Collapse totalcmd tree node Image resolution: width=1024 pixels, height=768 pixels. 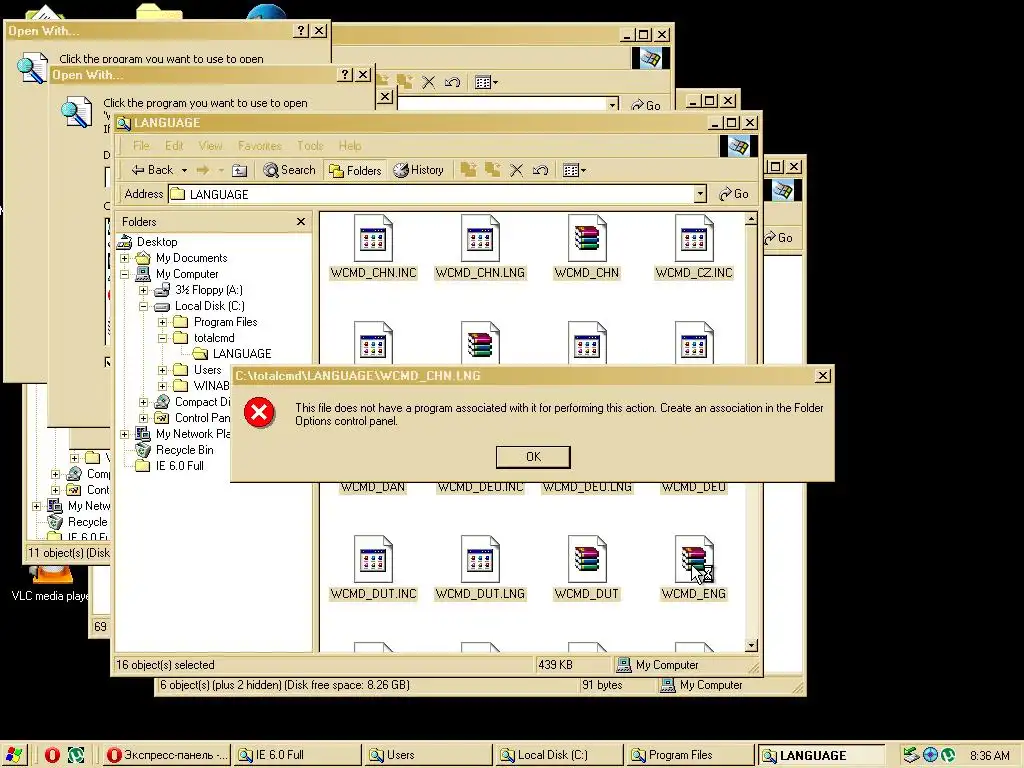click(163, 338)
